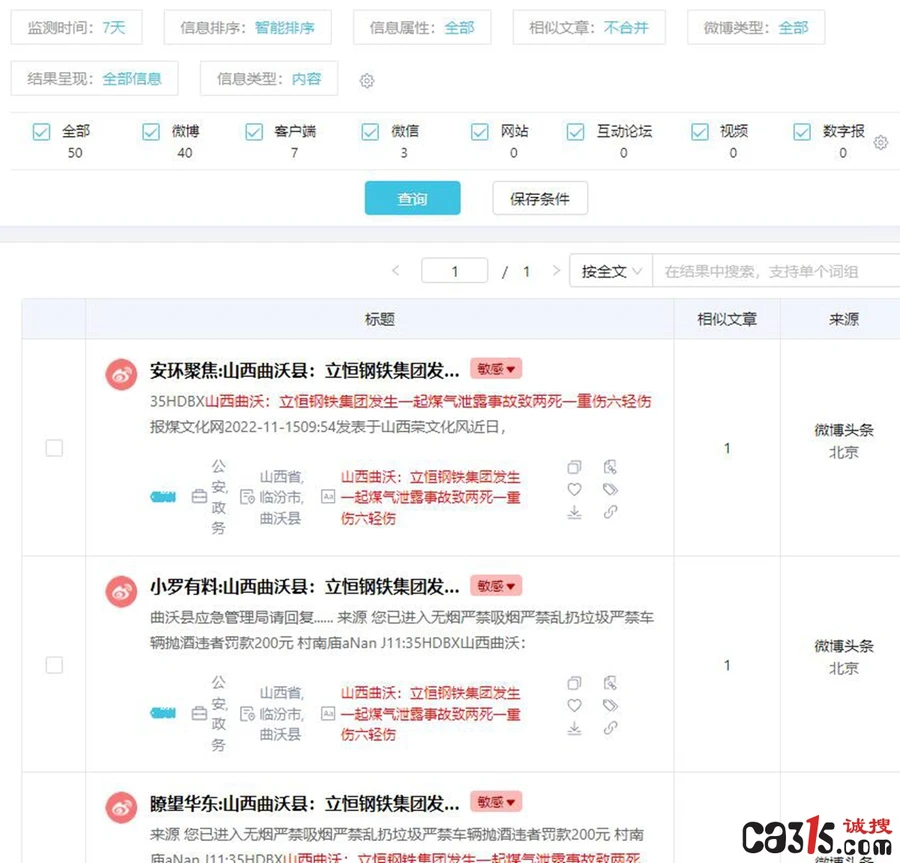Screen dimensions: 900x863
Task: Open source settings gear beside 数字报
Action: click(880, 142)
